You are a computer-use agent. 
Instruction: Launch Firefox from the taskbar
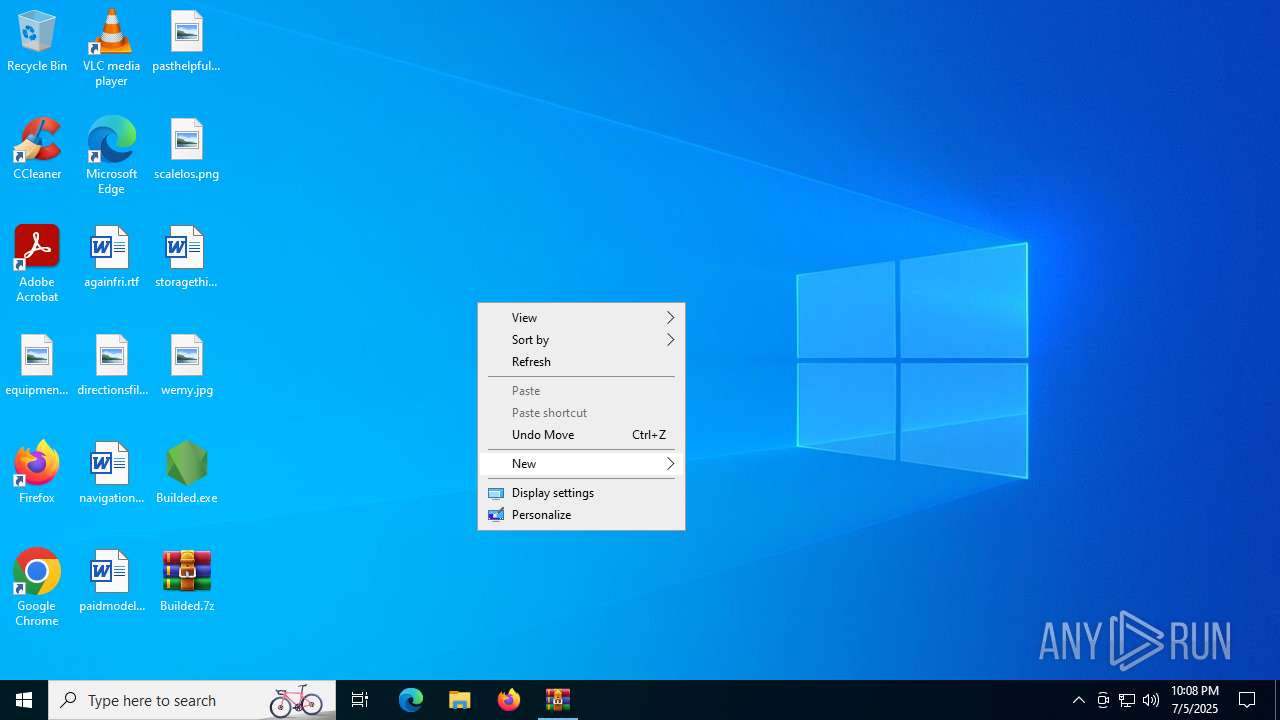(509, 700)
